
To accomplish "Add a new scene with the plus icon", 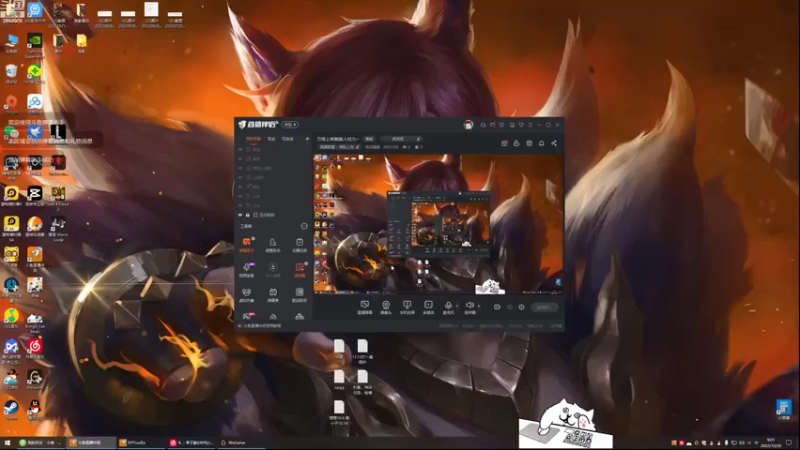I will pyautogui.click(x=307, y=139).
